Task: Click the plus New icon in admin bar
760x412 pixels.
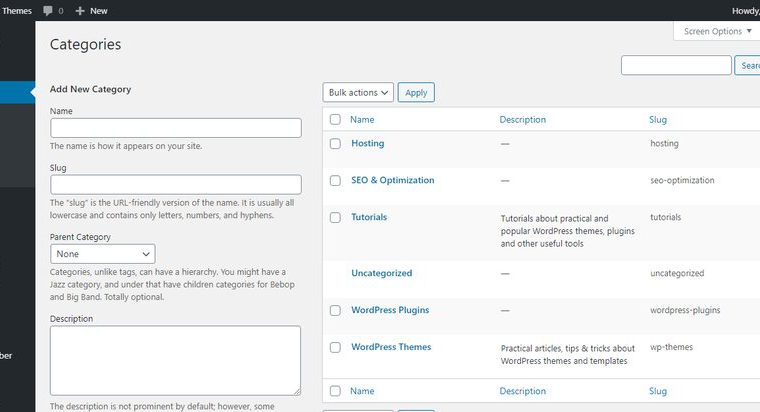Action: pyautogui.click(x=80, y=10)
